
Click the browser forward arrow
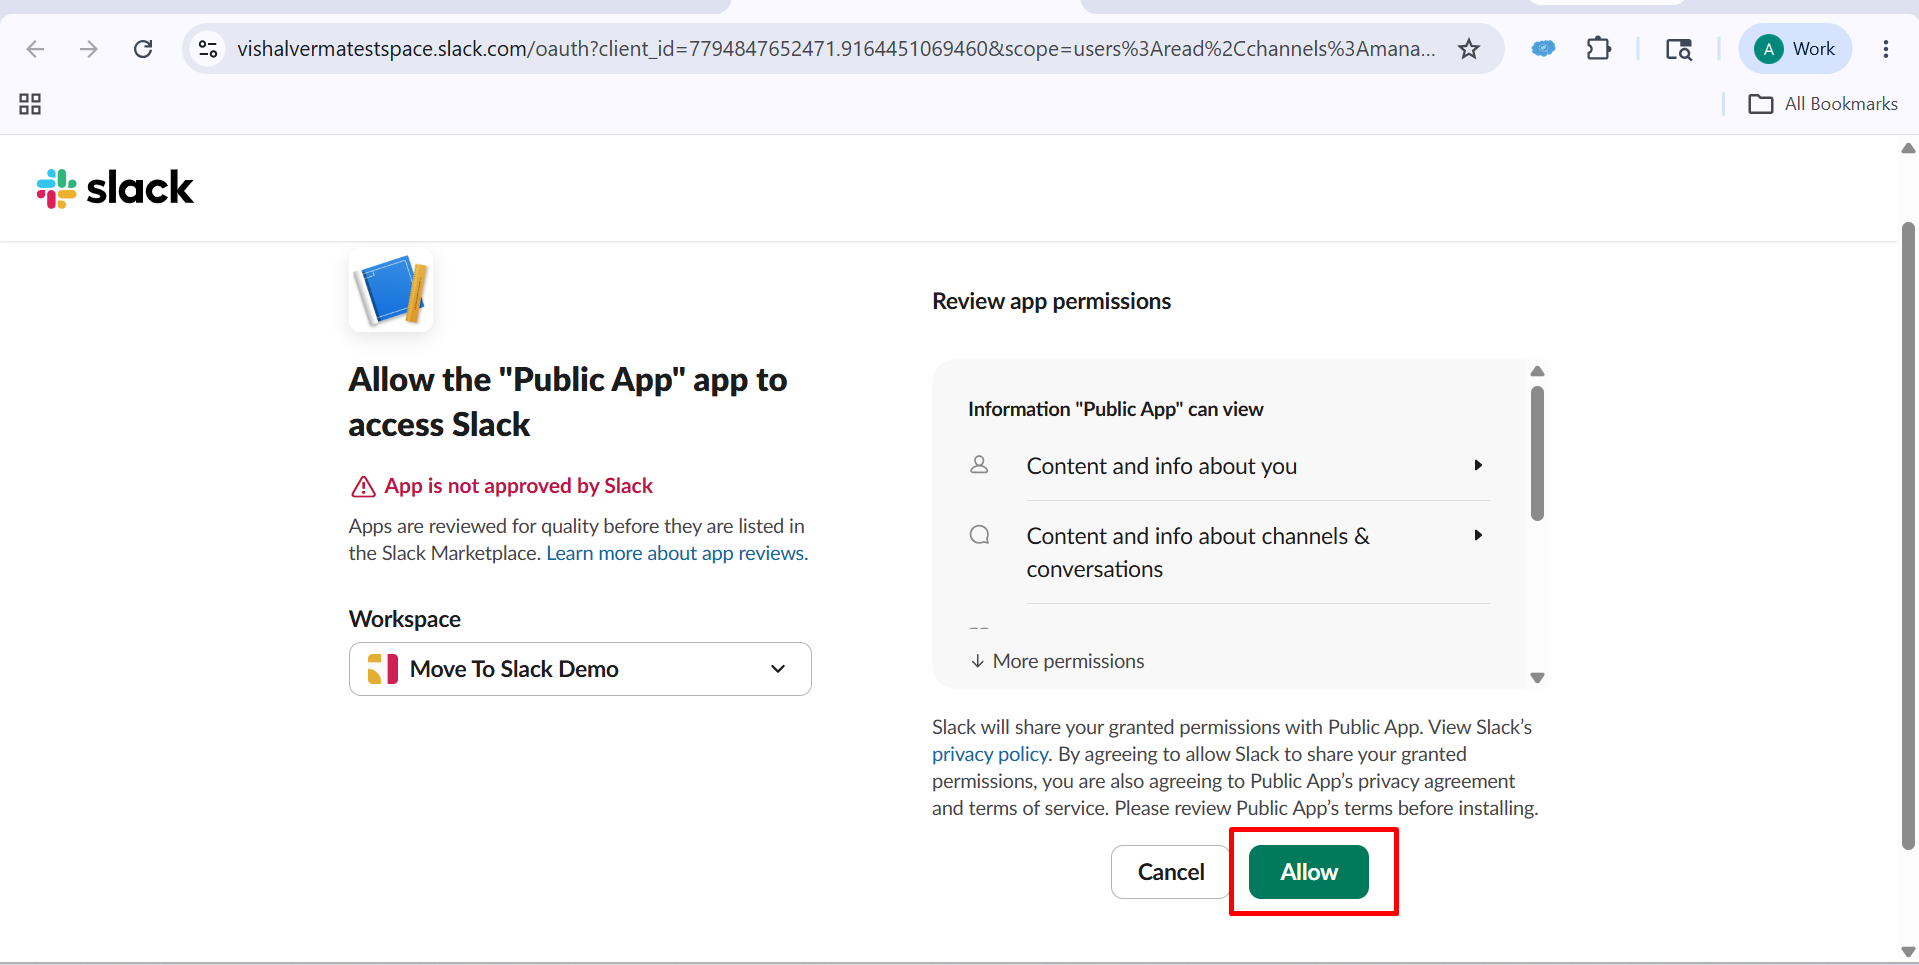click(x=89, y=49)
